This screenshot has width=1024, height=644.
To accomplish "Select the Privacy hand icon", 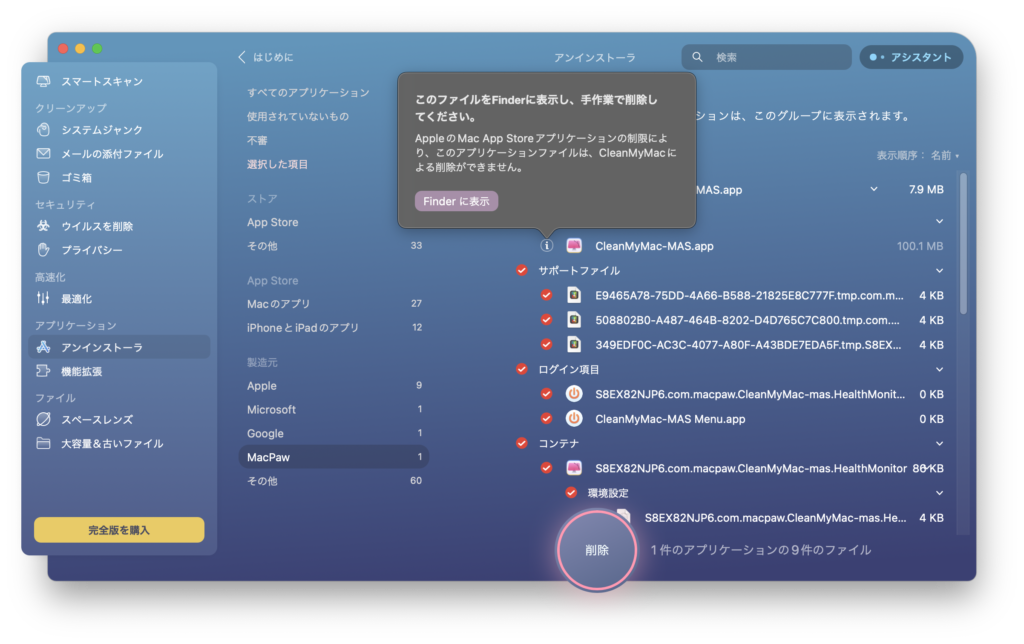I will click(44, 250).
